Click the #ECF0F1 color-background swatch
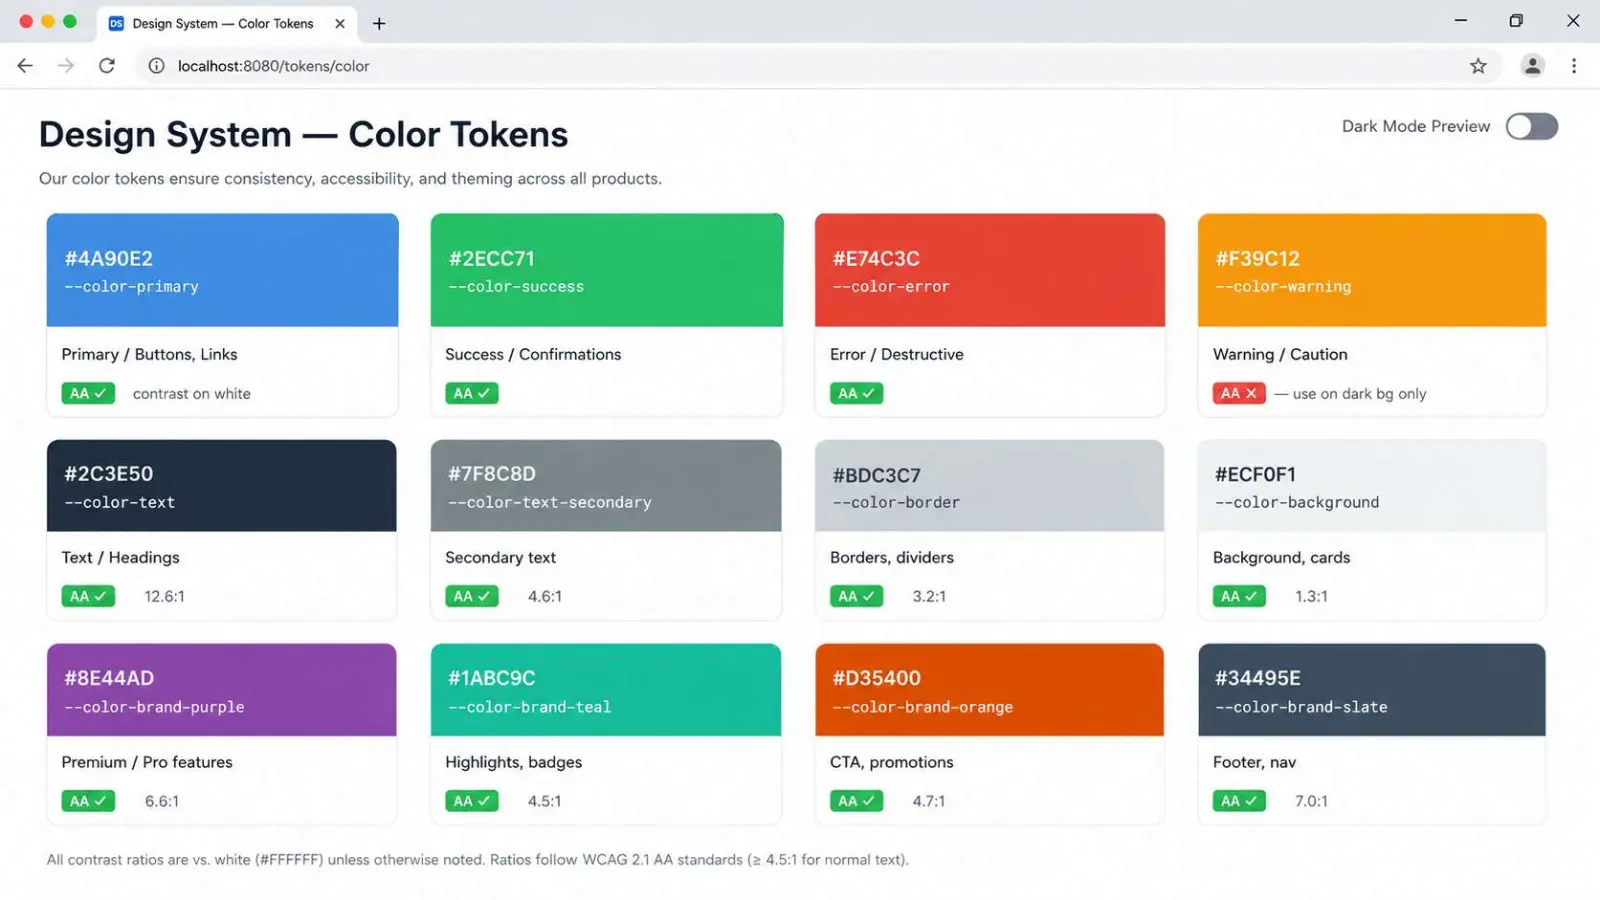The width and height of the screenshot is (1600, 900). coord(1372,485)
